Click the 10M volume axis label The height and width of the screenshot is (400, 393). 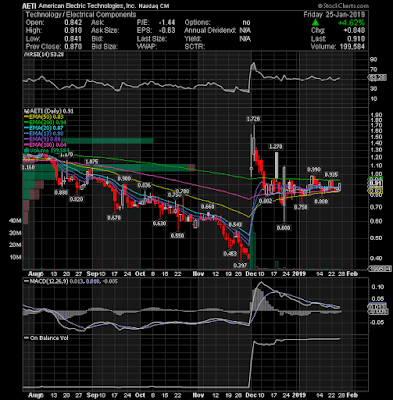(x=16, y=258)
